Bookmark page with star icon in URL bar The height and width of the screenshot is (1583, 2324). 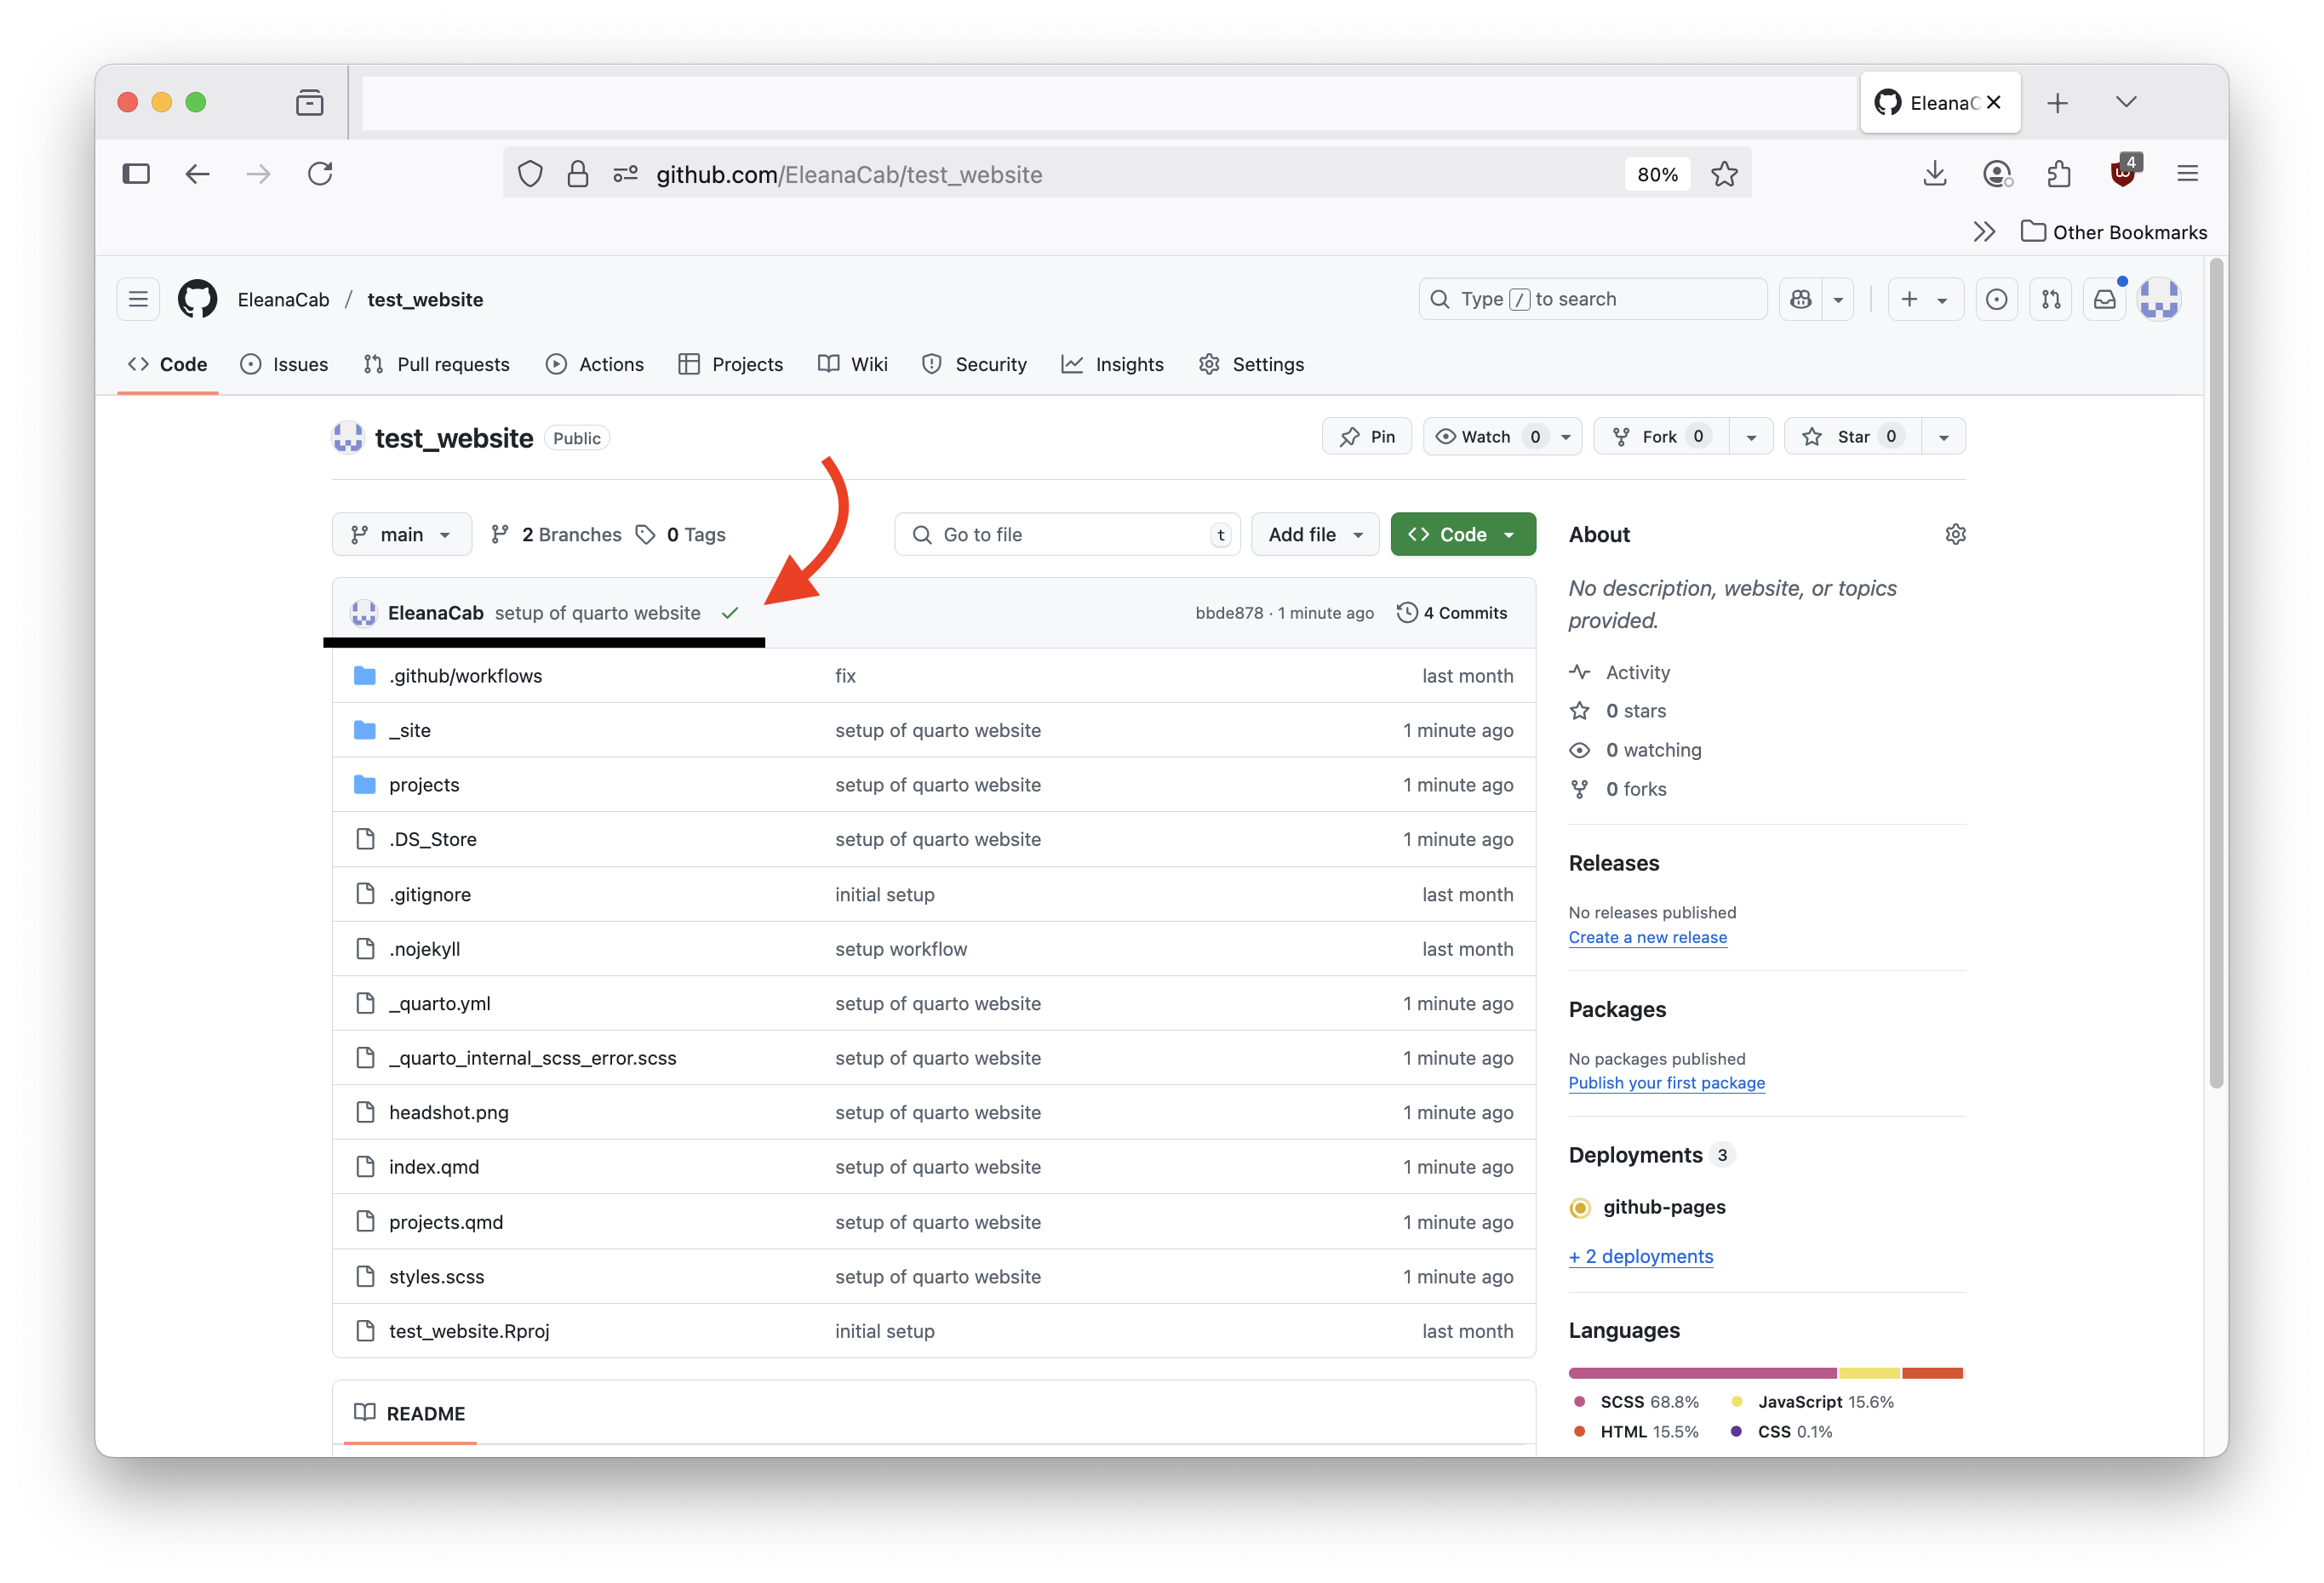coord(1724,174)
